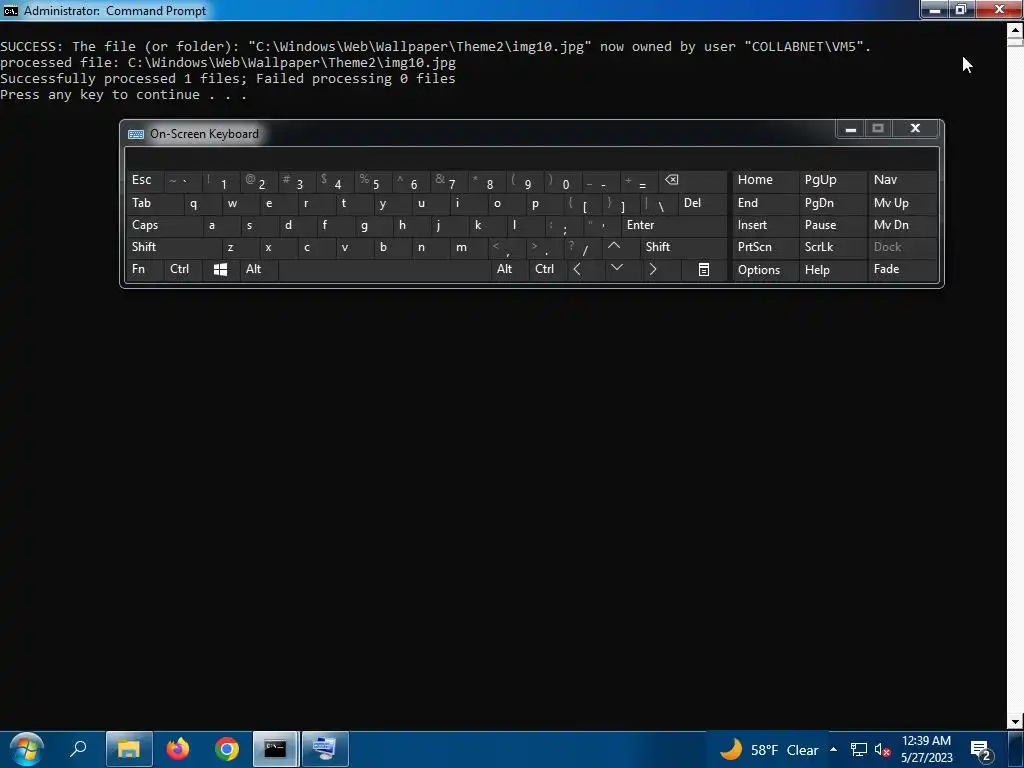Open clock showing 12:39 AM
The image size is (1024, 768).
pyautogui.click(x=926, y=749)
